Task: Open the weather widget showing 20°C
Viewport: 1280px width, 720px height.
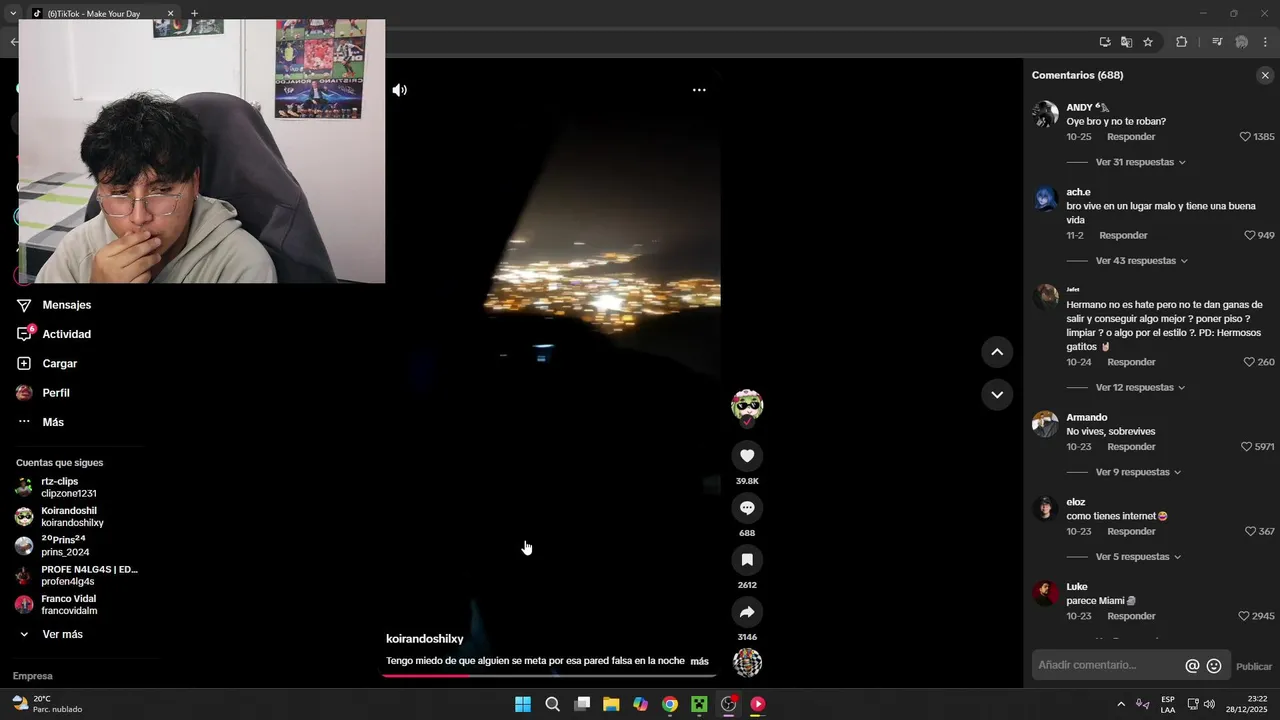Action: (x=47, y=704)
